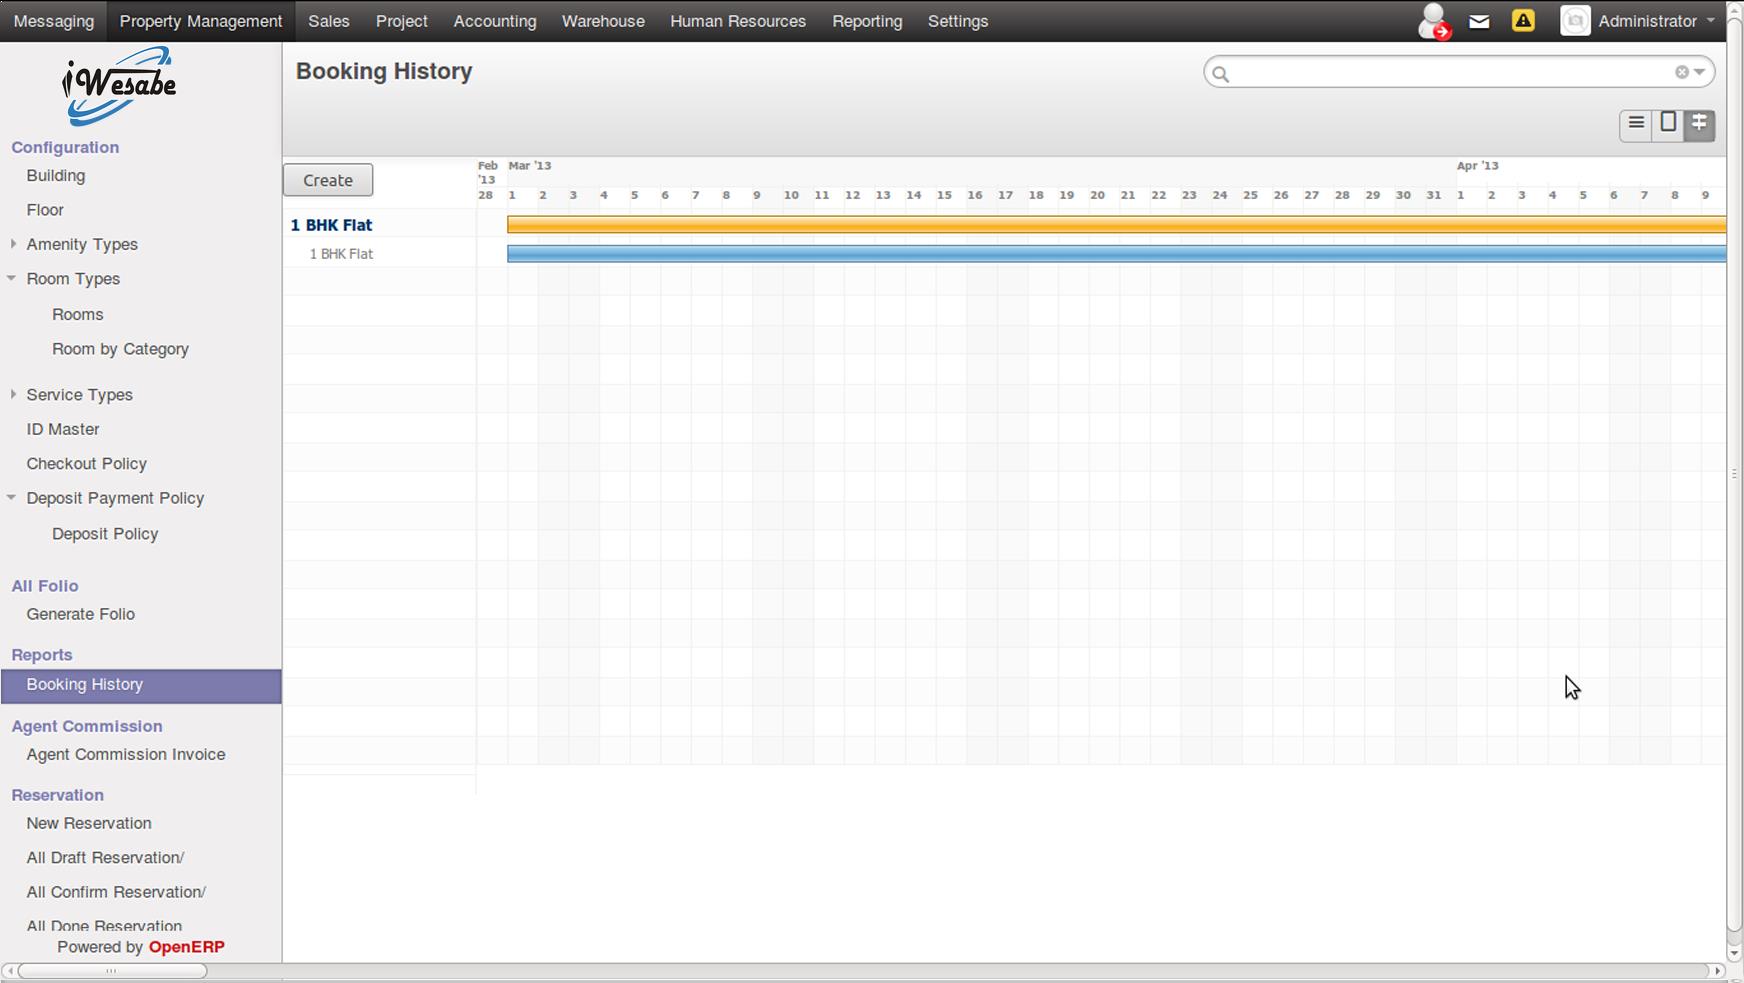The height and width of the screenshot is (983, 1744).
Task: Click the iWesabe logo
Action: (x=119, y=86)
